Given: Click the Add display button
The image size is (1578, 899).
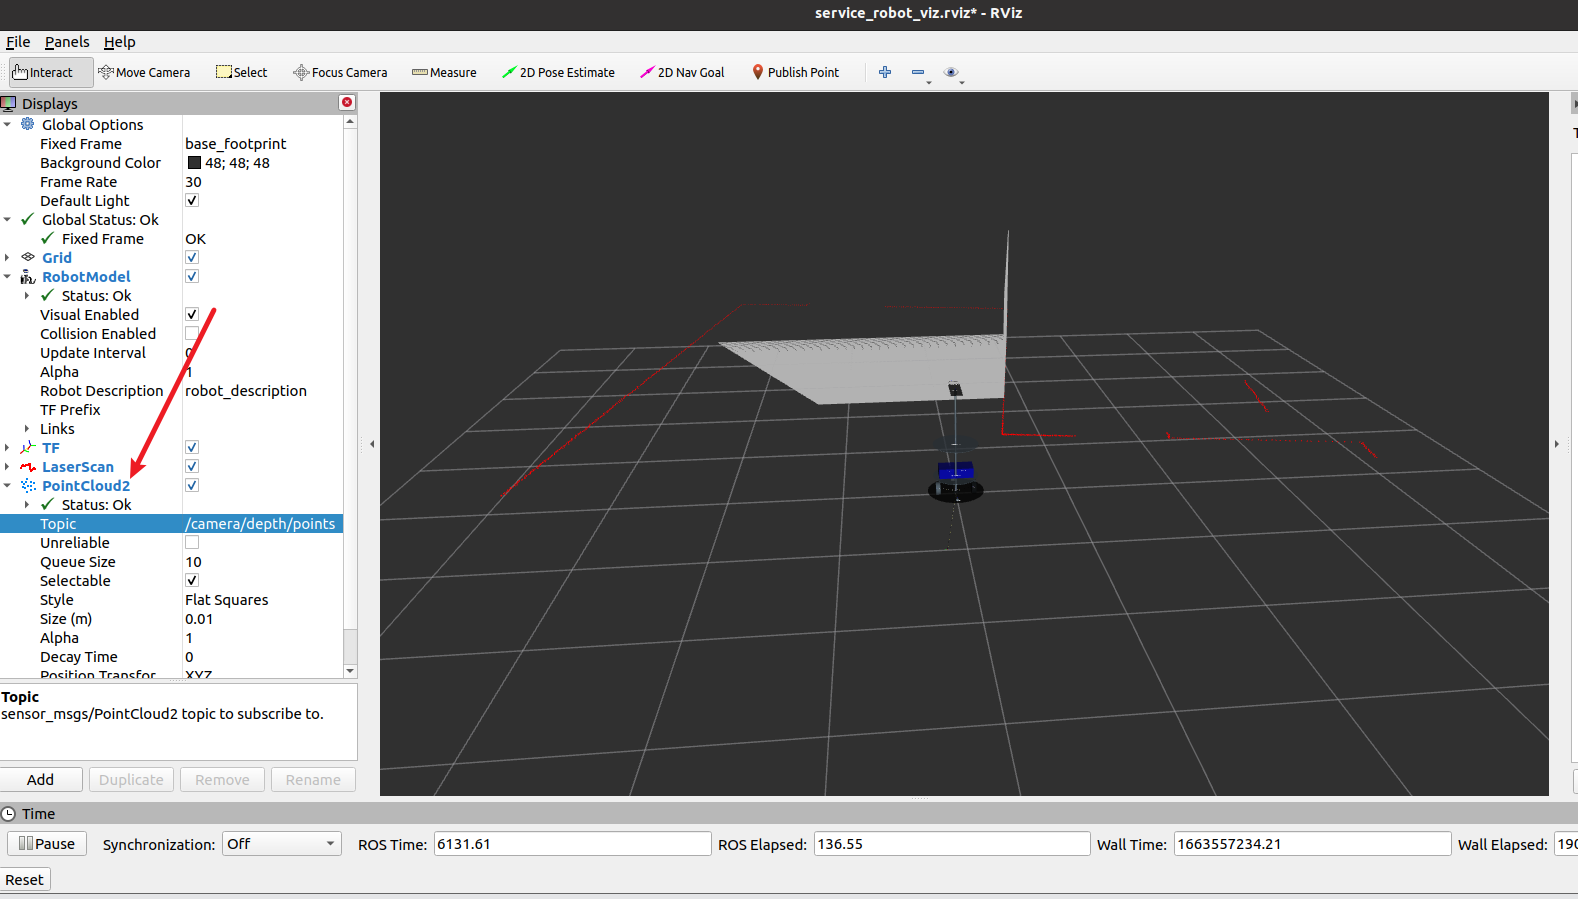Looking at the screenshot, I should (x=41, y=780).
